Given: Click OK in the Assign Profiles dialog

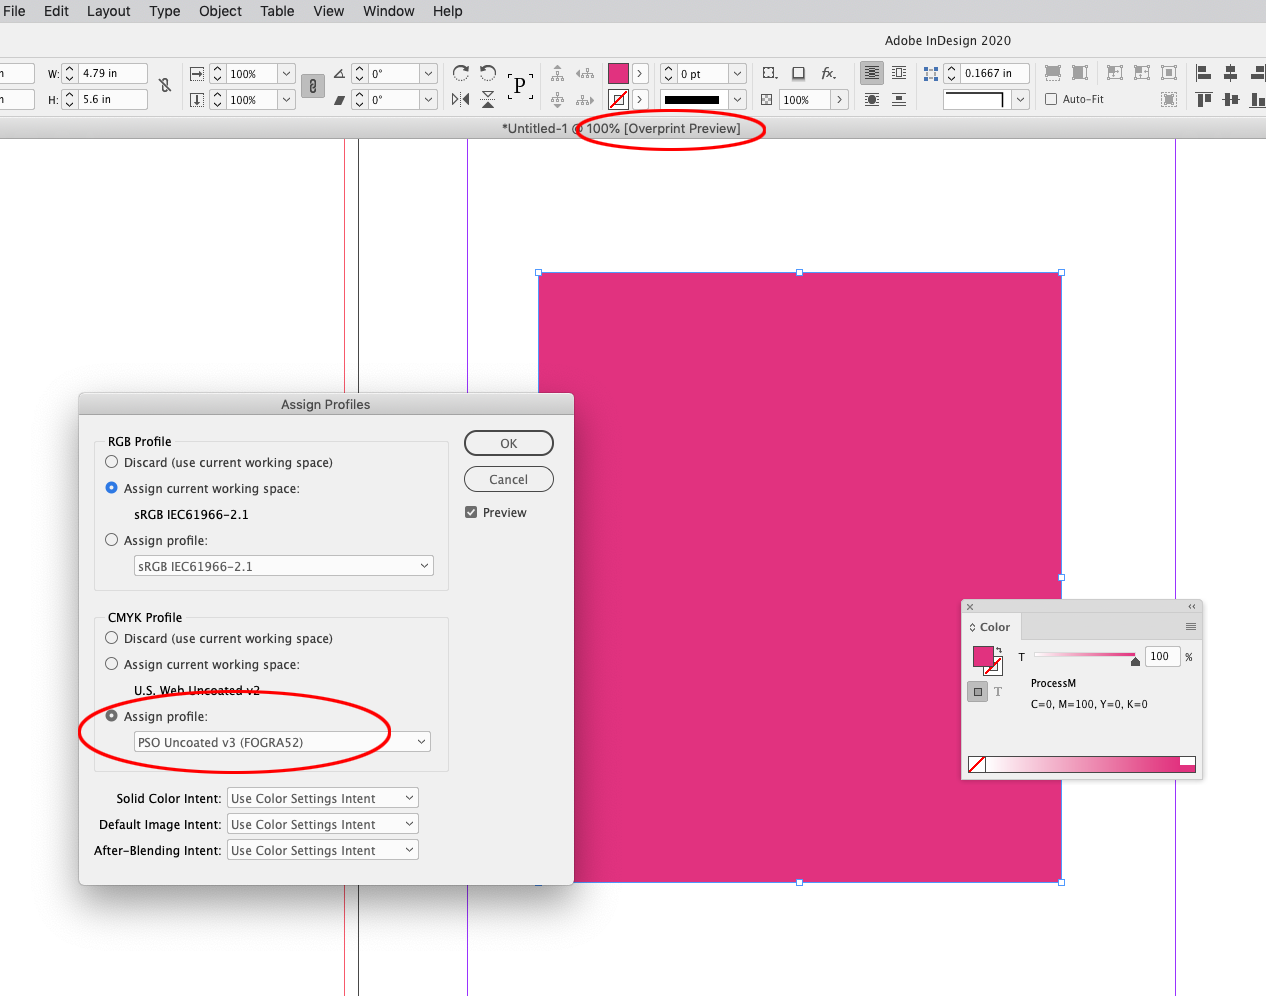Looking at the screenshot, I should (x=508, y=443).
